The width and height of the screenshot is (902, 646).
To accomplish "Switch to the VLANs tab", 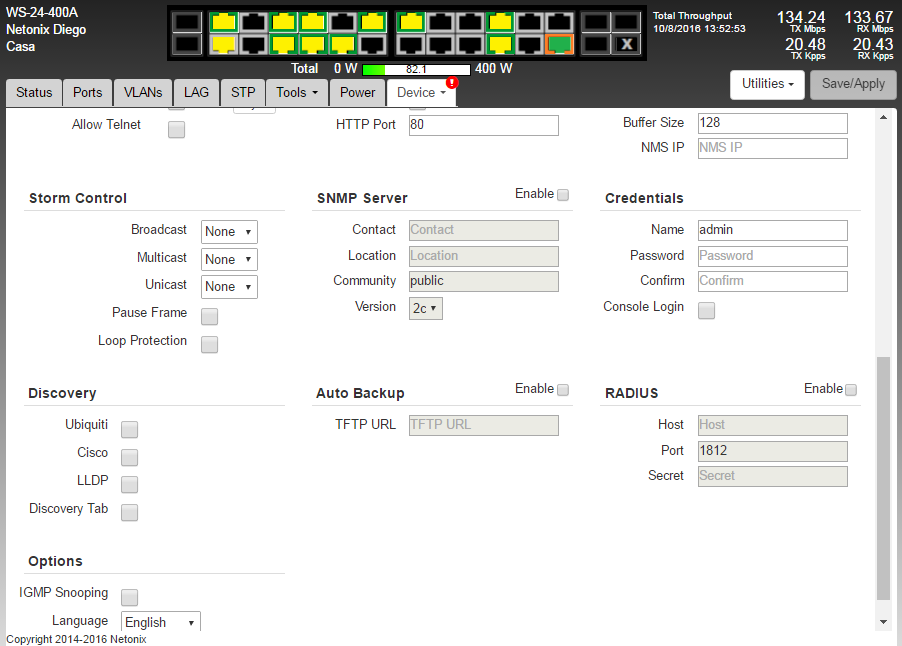I will coord(143,92).
